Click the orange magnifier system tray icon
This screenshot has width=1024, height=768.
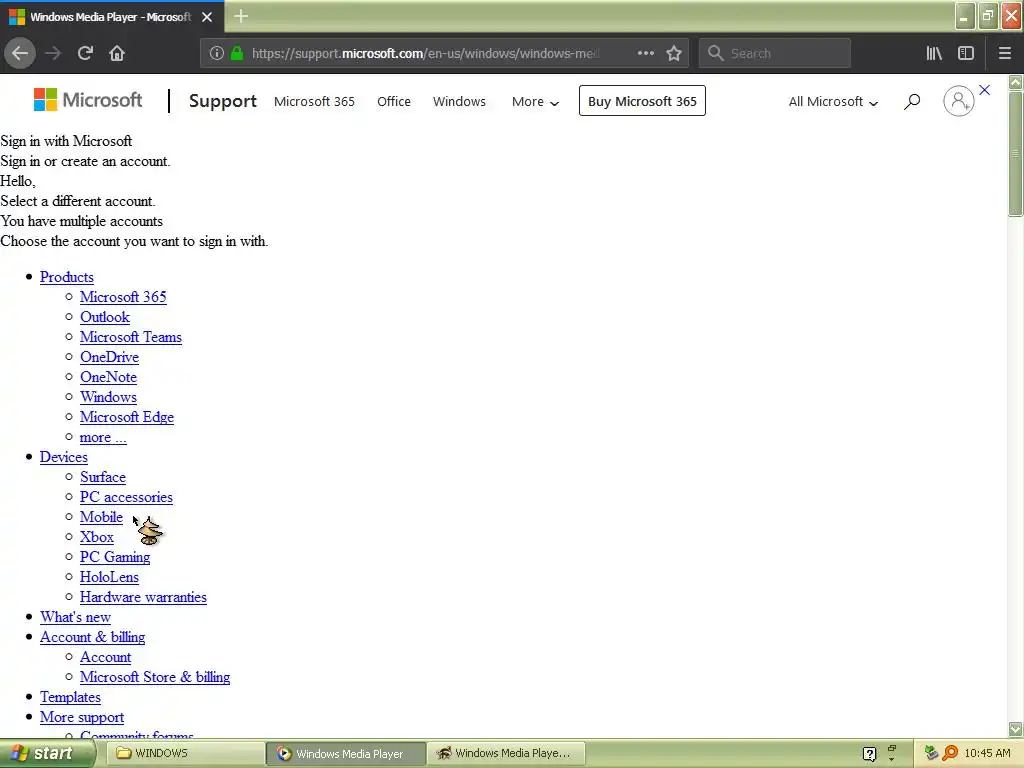point(950,753)
